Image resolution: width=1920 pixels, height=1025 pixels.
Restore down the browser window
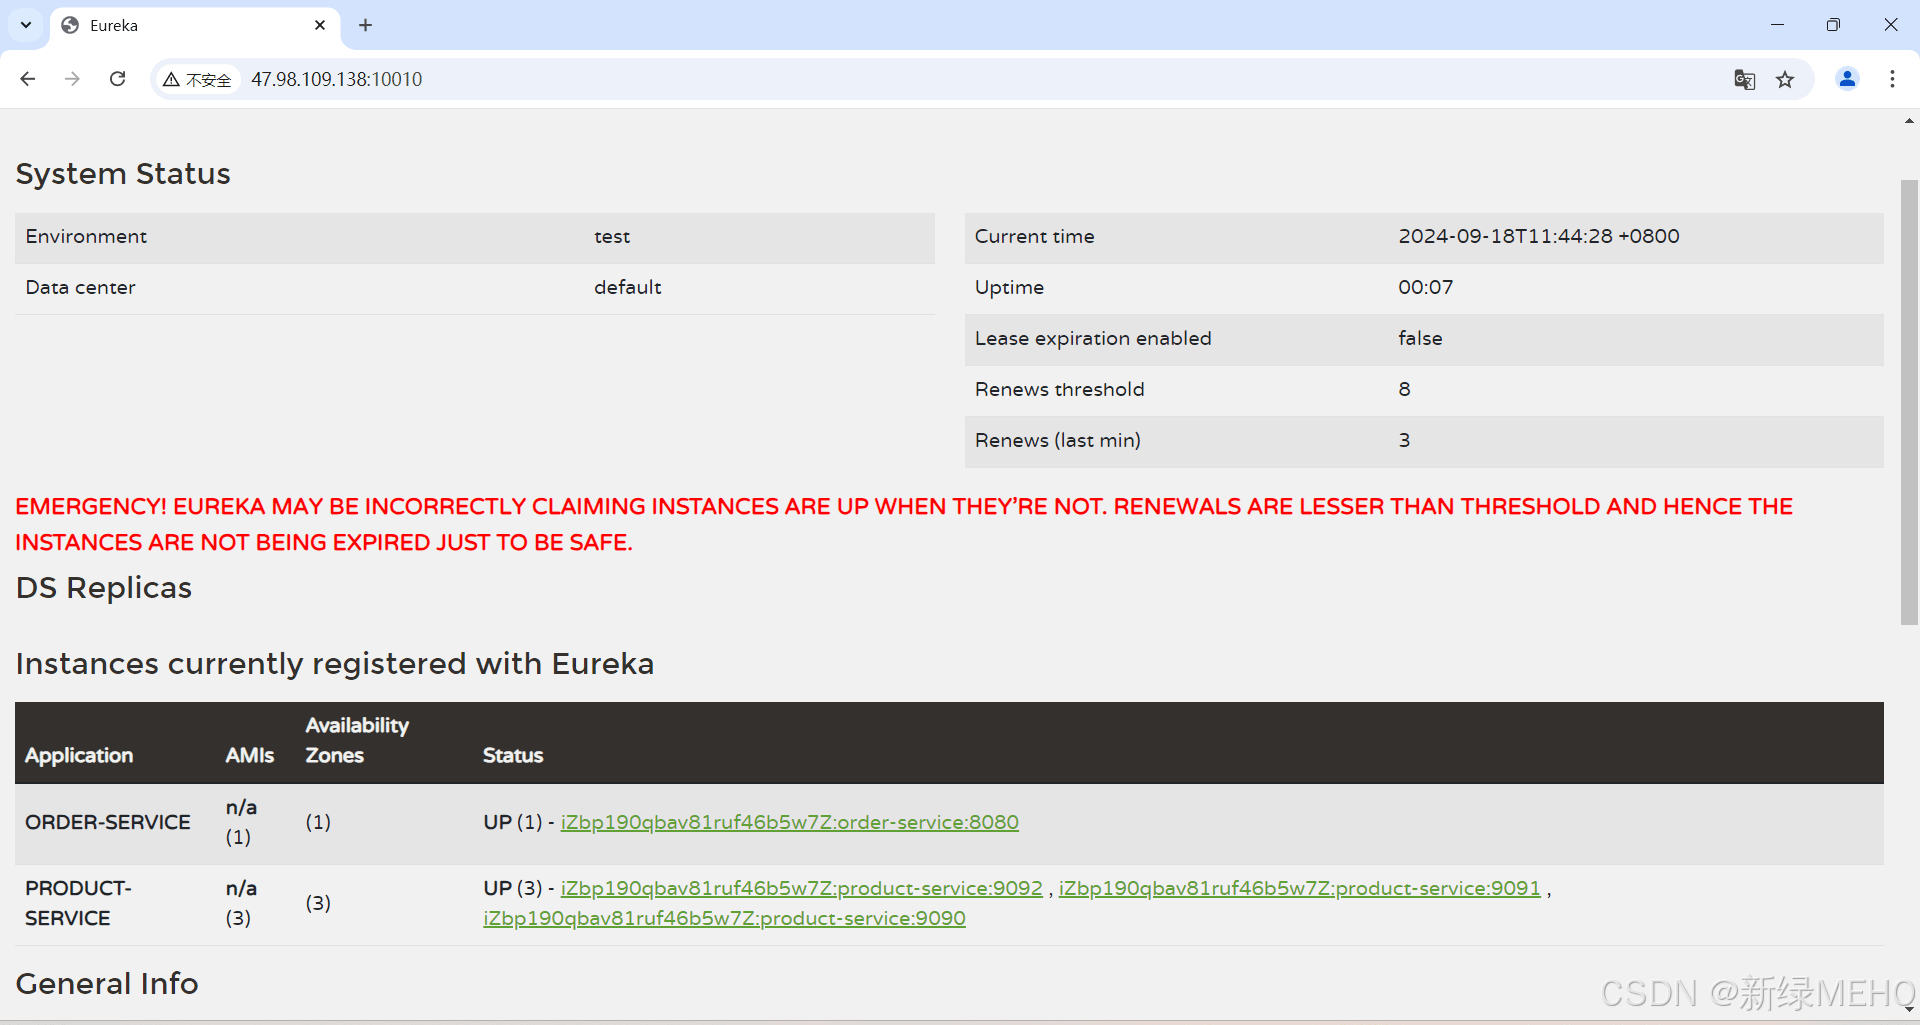1833,25
